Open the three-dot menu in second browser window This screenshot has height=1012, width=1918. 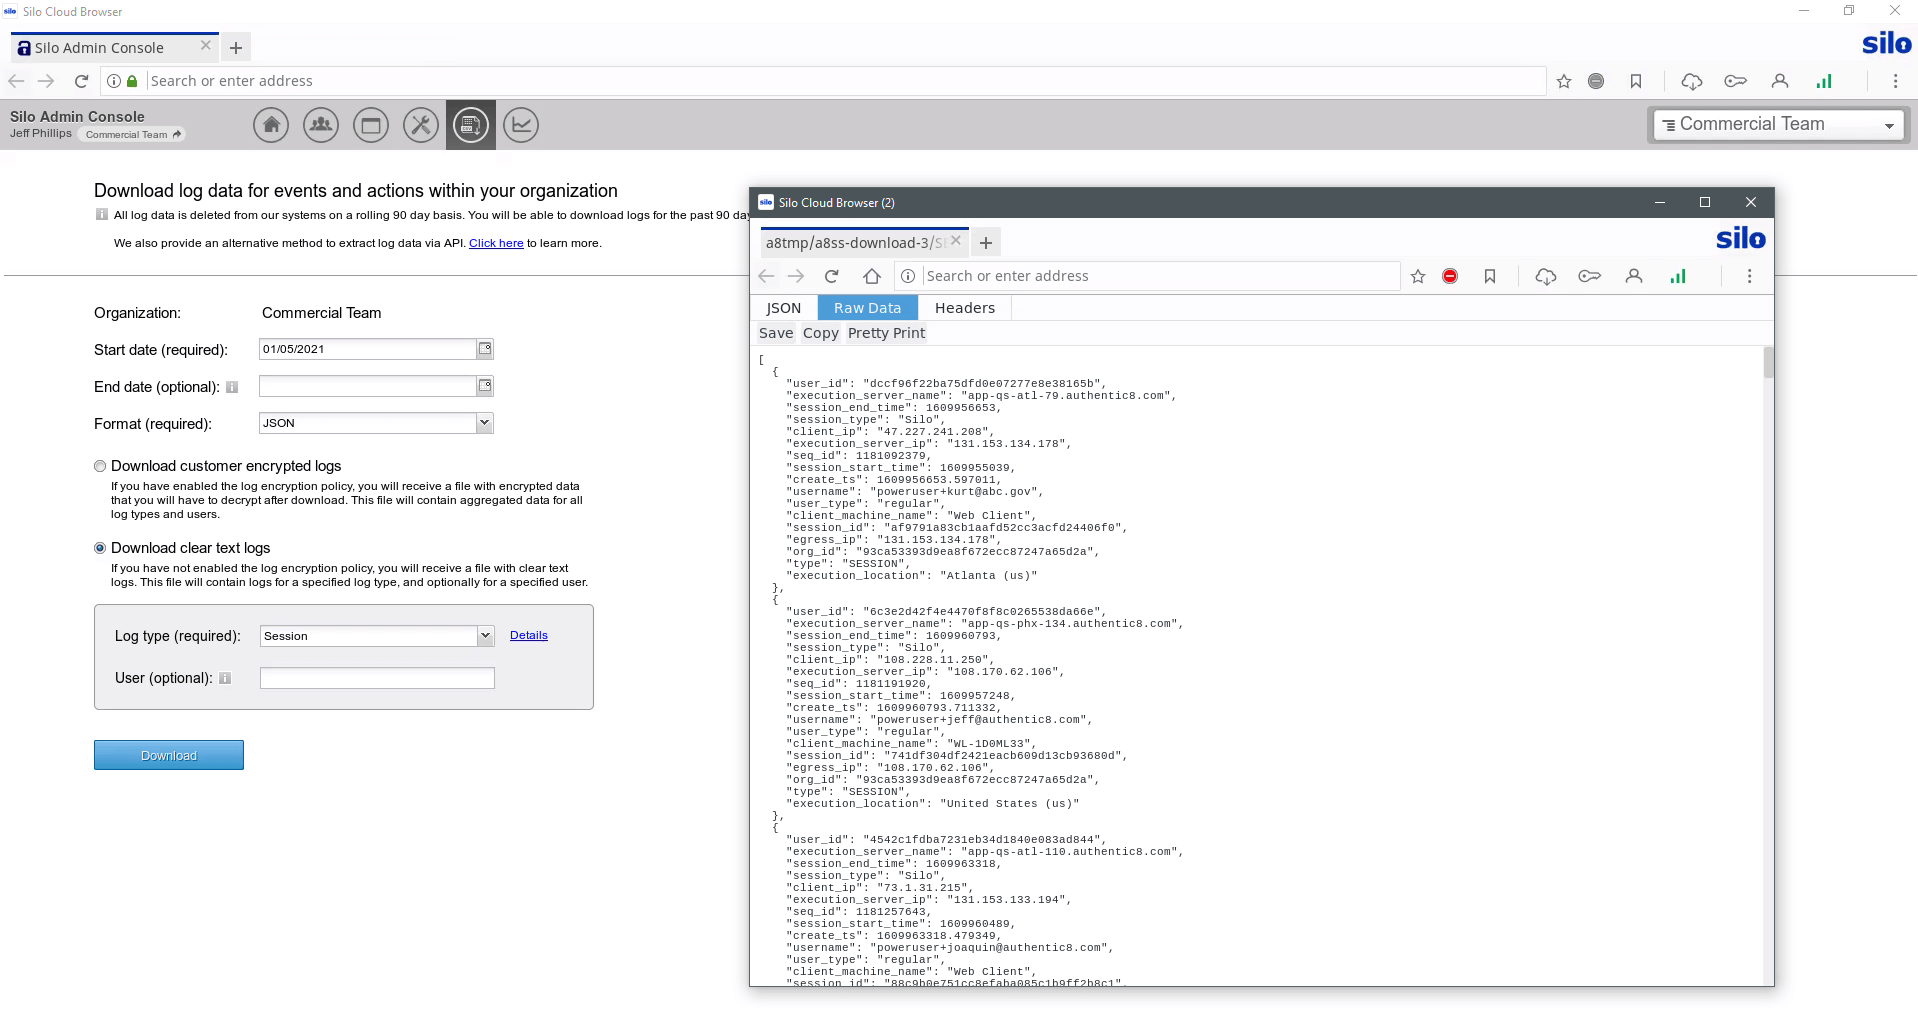(1750, 276)
